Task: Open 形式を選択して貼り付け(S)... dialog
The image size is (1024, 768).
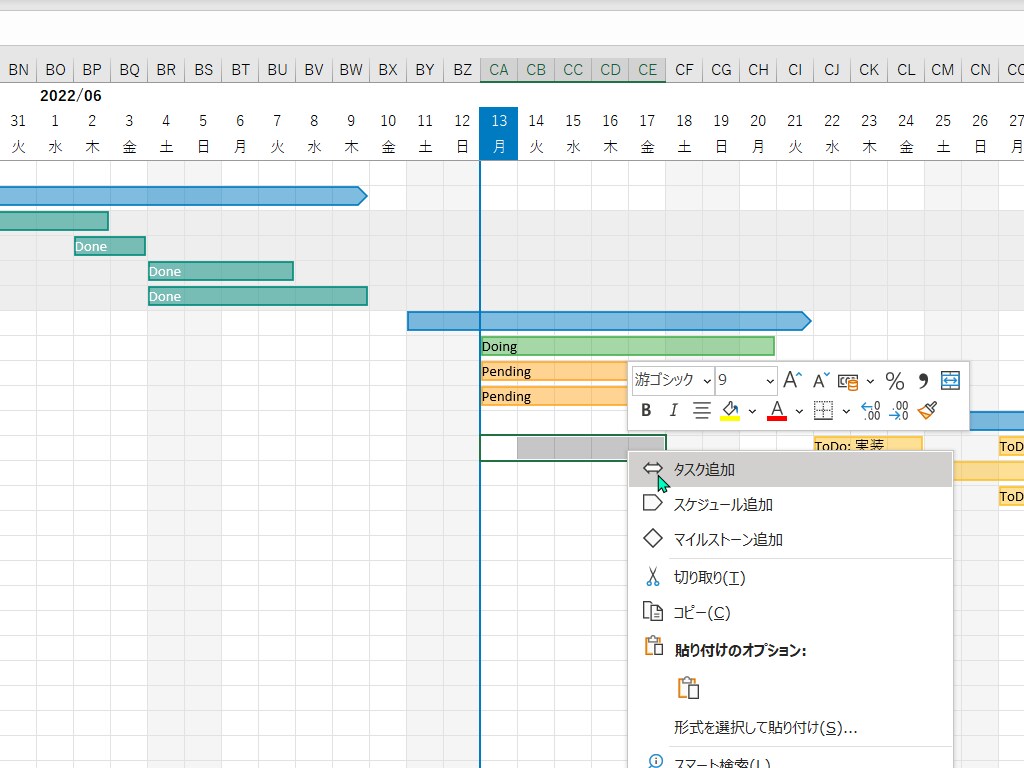Action: (790, 728)
